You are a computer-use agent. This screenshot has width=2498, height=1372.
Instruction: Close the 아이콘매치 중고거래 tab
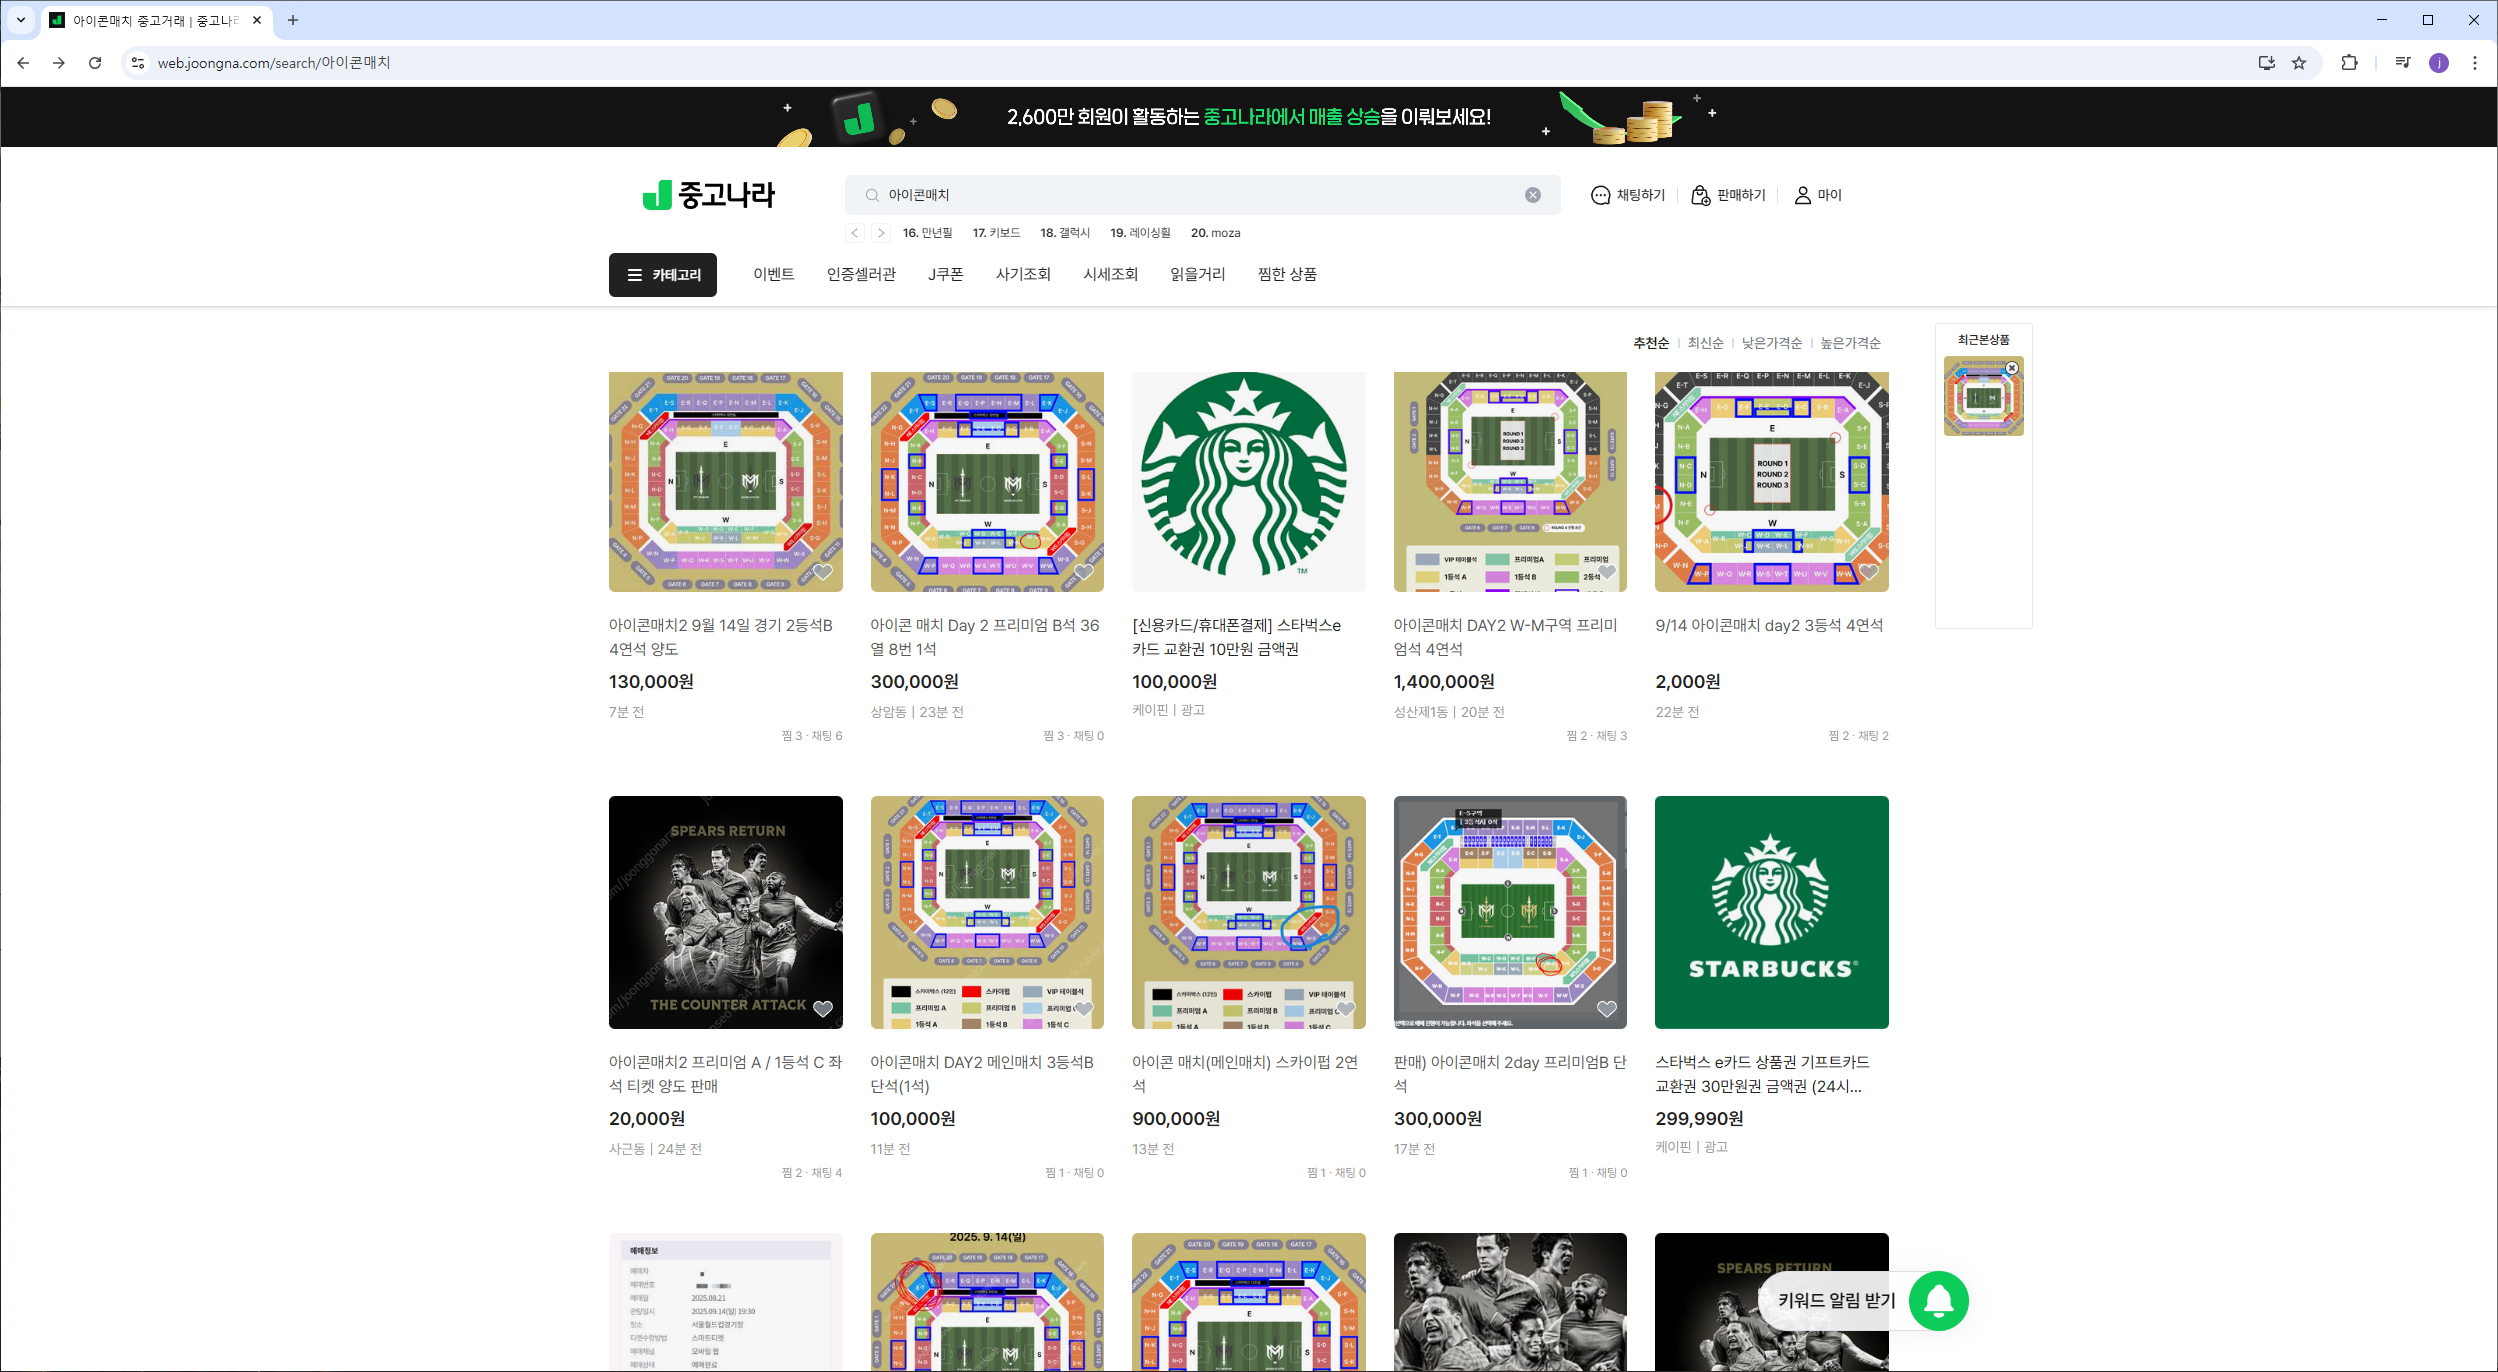click(257, 20)
